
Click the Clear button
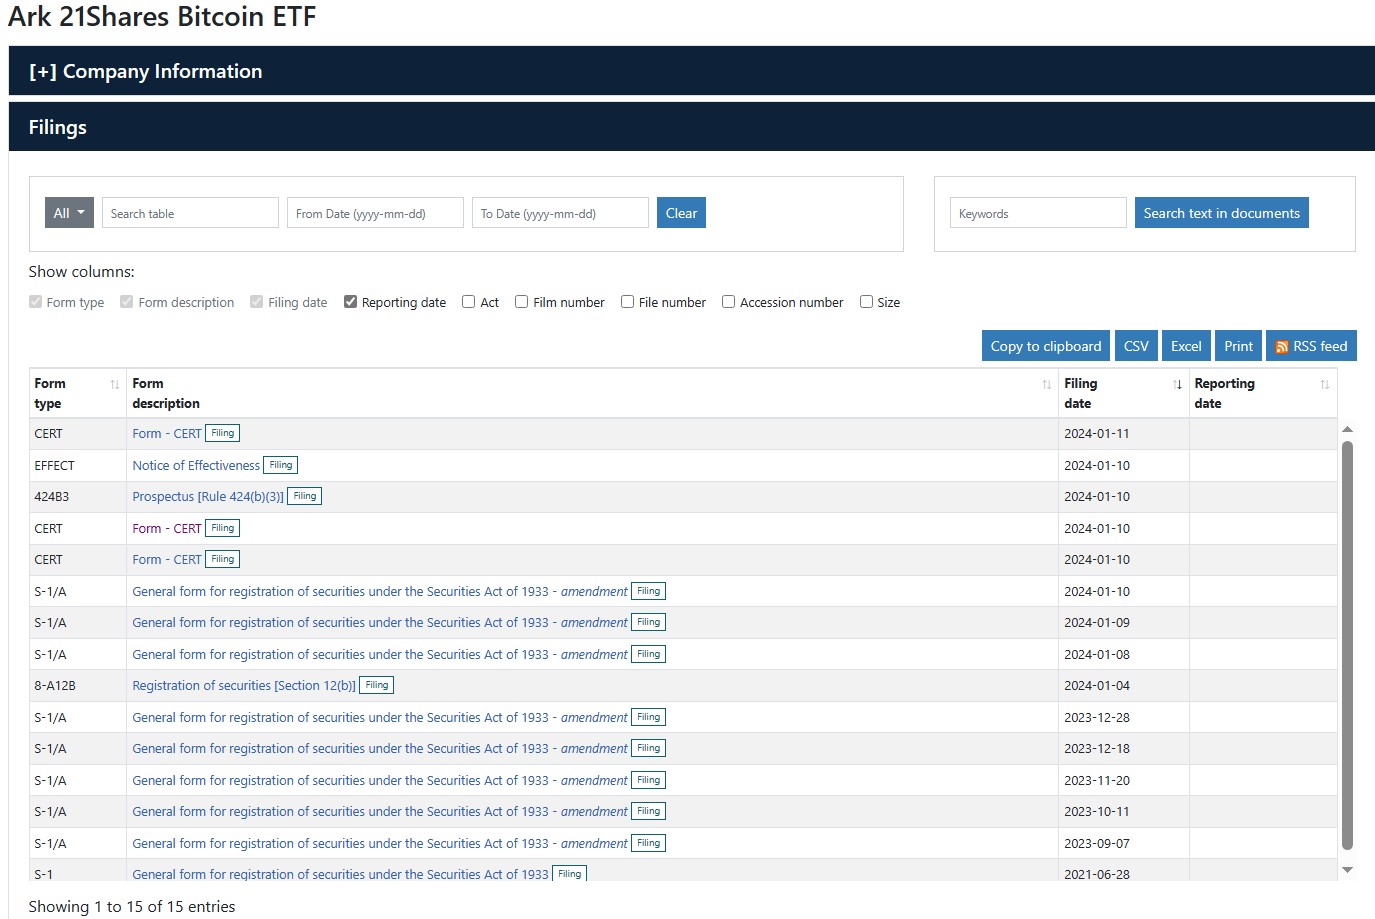pyautogui.click(x=681, y=213)
